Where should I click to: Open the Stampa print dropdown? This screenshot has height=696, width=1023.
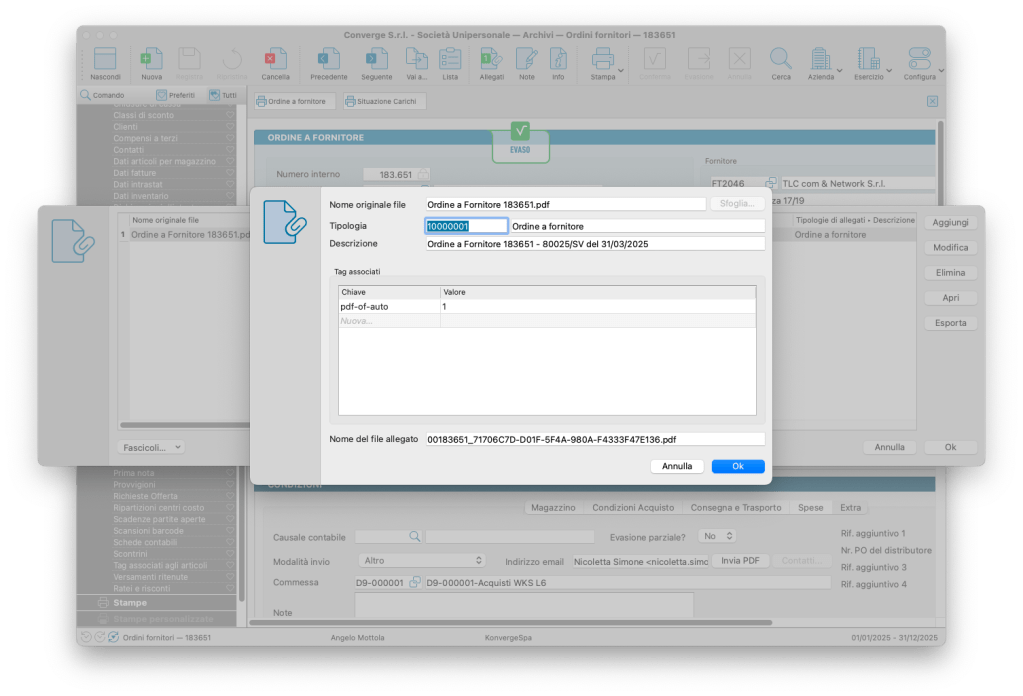click(604, 60)
